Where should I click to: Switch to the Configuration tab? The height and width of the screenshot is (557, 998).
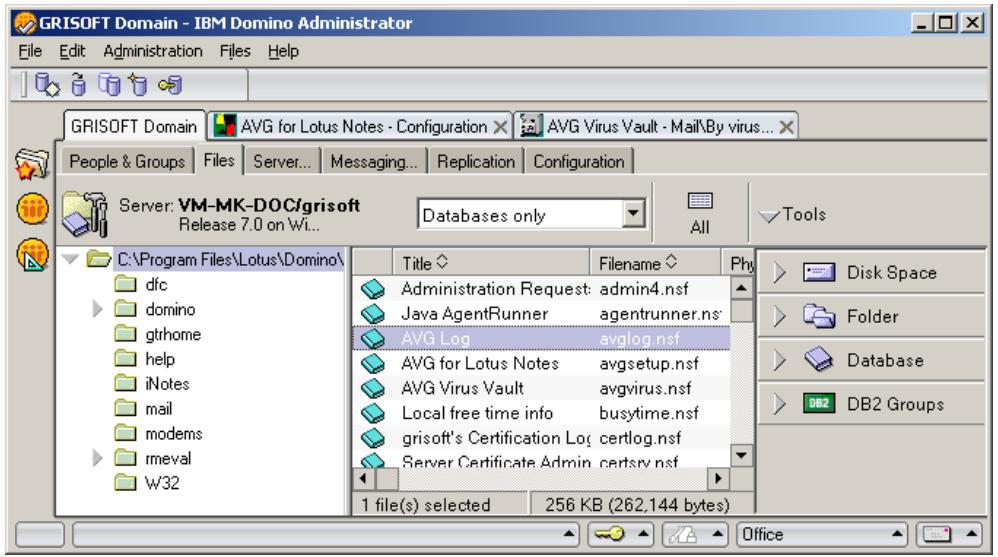coord(579,162)
